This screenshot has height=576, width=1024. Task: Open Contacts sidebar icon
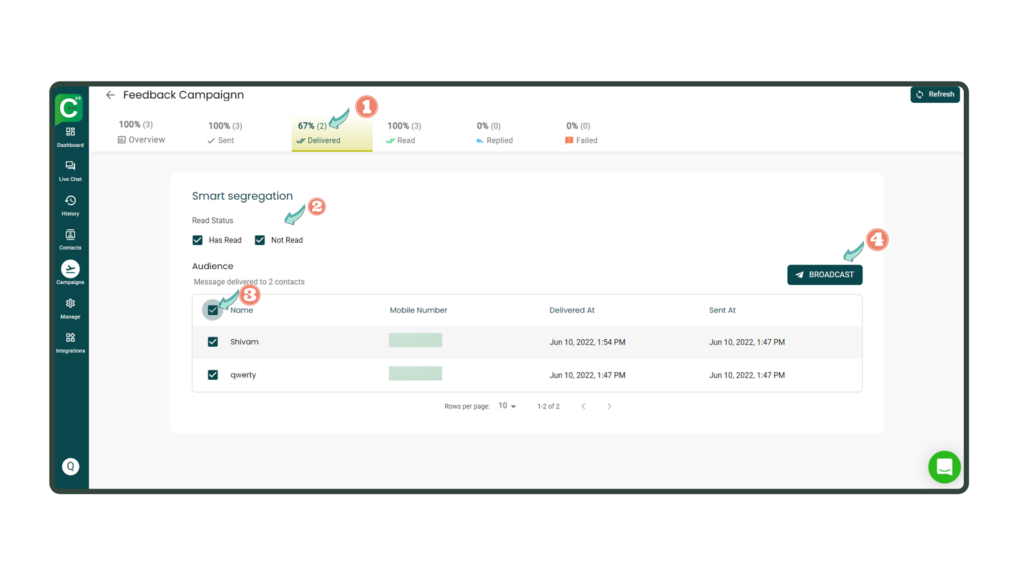click(70, 239)
